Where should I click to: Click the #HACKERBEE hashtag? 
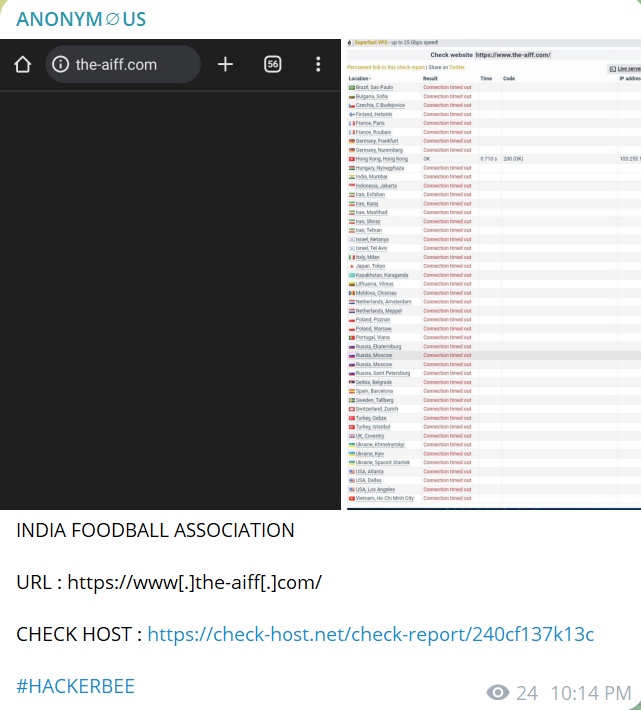click(75, 686)
